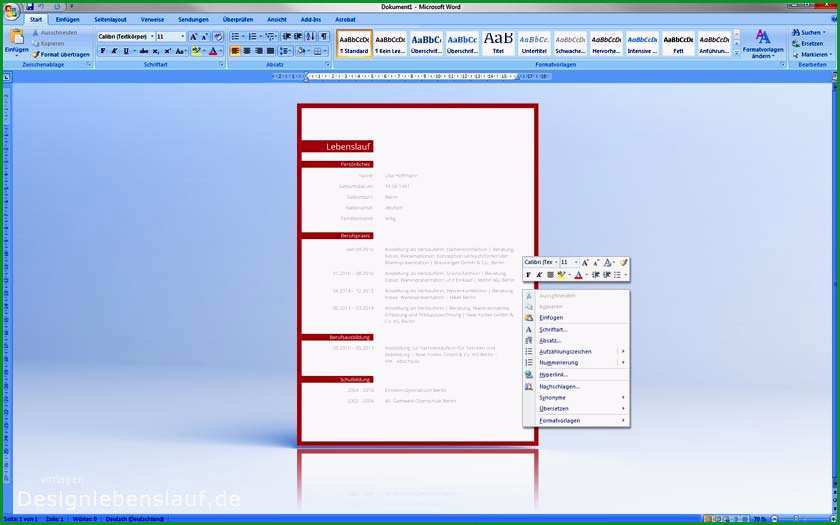Open the Seitenlayout ribbon tab

tap(110, 20)
